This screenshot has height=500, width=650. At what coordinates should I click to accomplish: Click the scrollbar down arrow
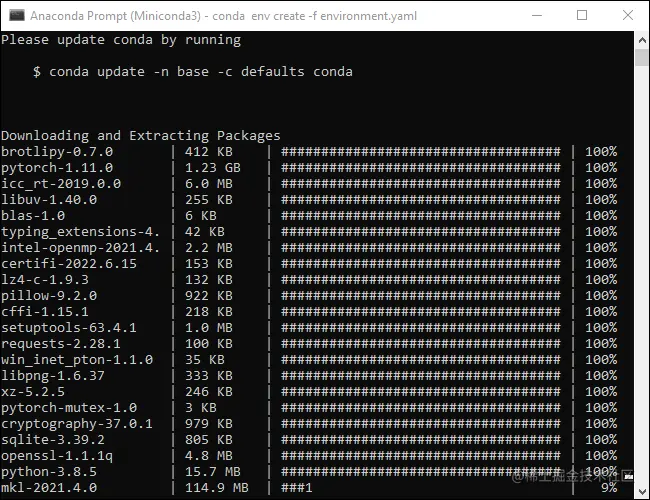point(642,492)
